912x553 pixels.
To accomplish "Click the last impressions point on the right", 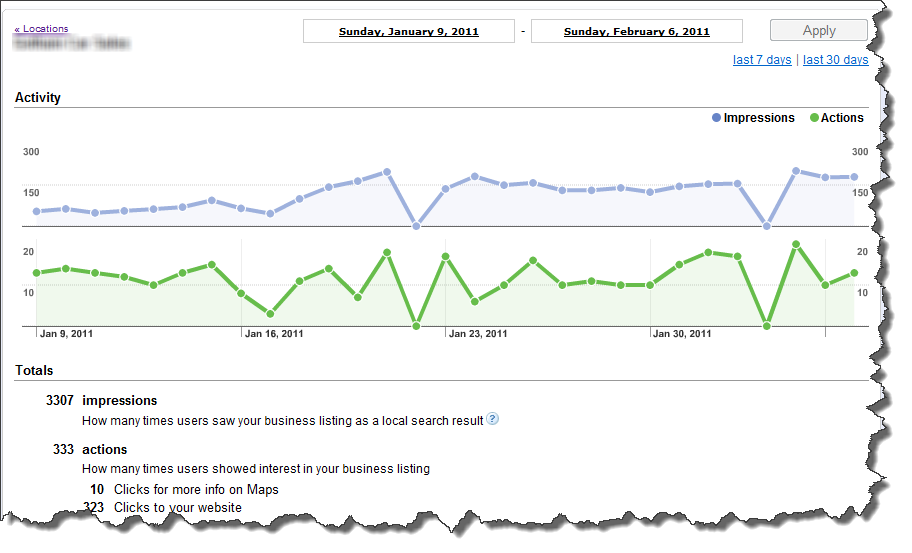I will [854, 177].
